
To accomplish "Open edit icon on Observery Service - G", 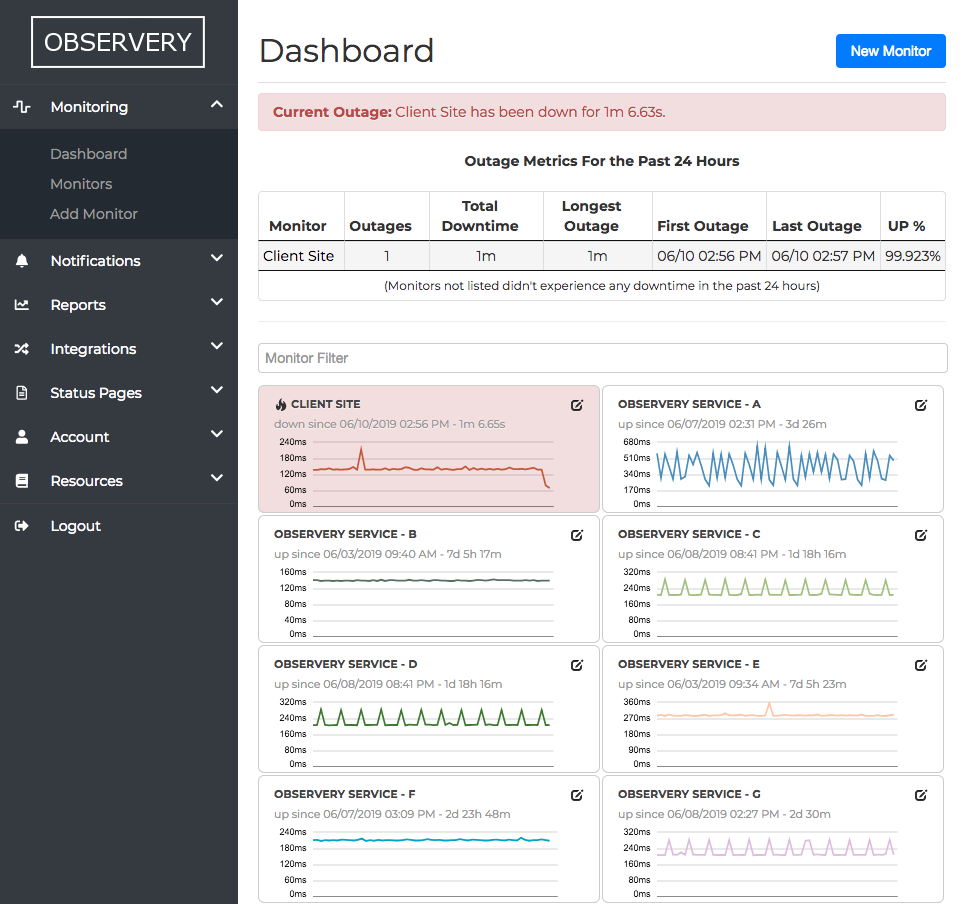I will coord(920,795).
